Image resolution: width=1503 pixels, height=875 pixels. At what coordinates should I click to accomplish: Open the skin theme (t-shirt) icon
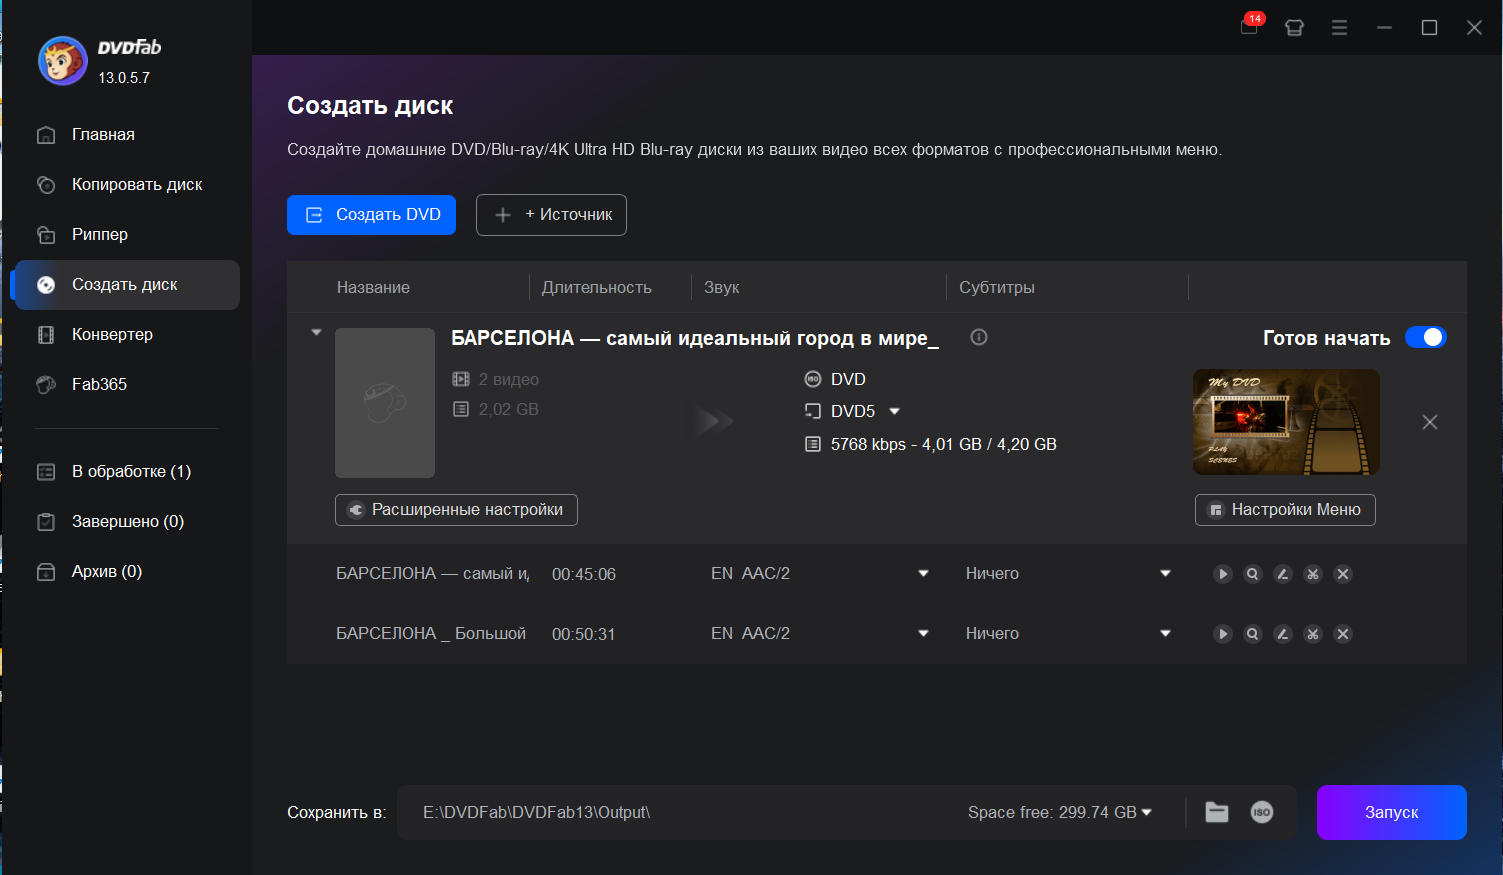[1294, 28]
